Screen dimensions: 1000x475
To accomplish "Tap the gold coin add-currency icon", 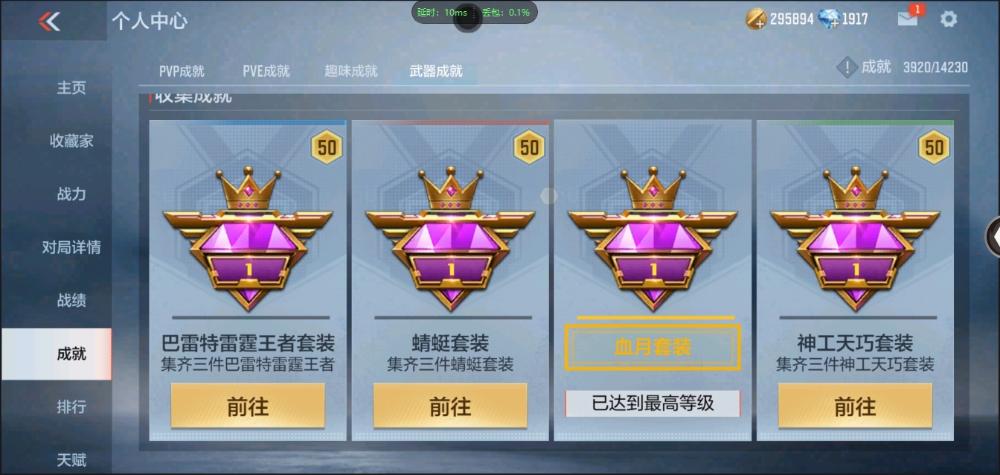I will [756, 19].
